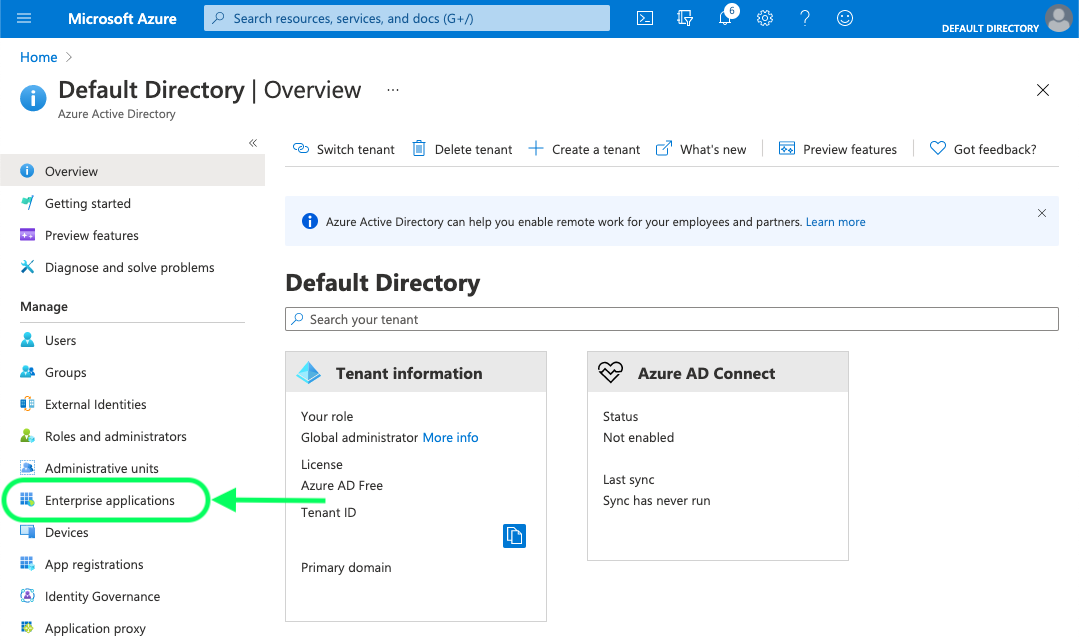Collapse the left navigation menu

pos(253,143)
